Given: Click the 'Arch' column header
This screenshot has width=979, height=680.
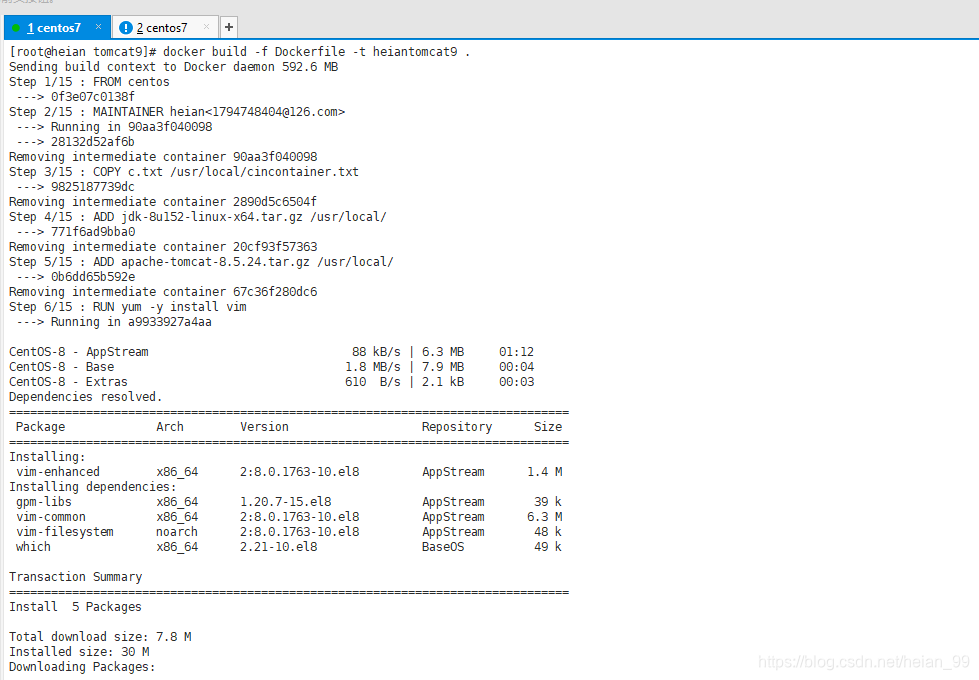Looking at the screenshot, I should tap(170, 426).
